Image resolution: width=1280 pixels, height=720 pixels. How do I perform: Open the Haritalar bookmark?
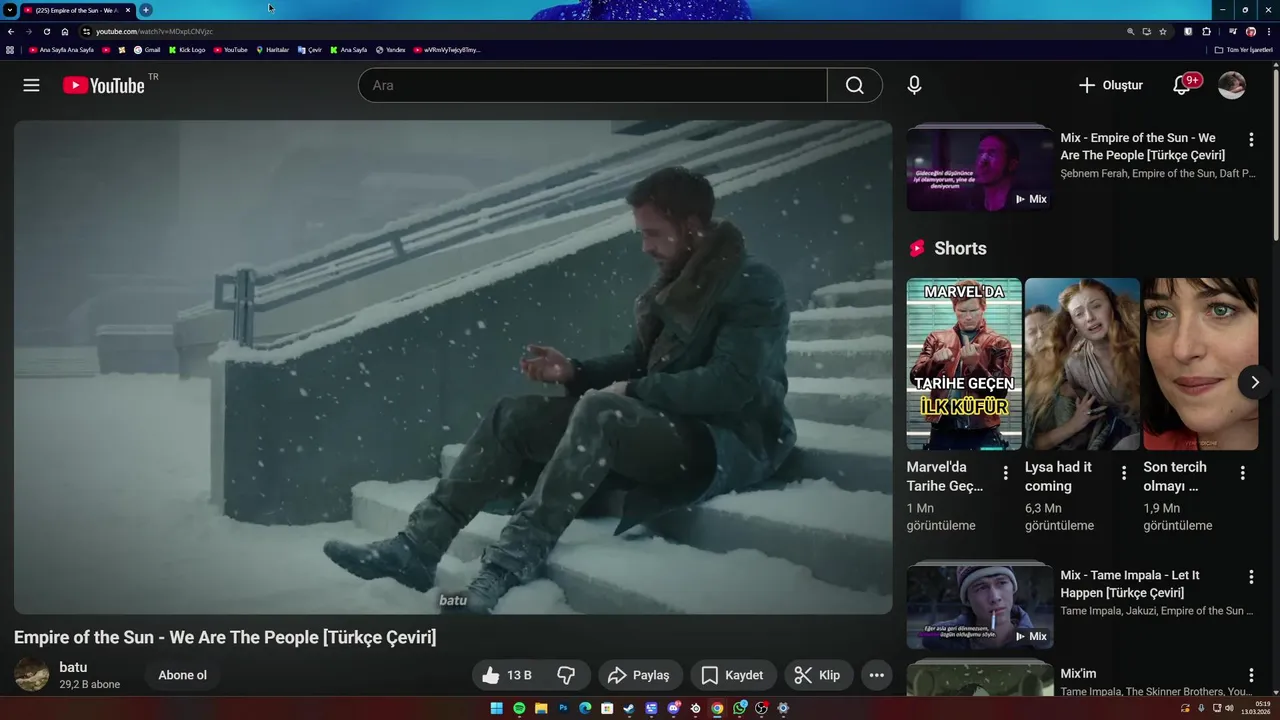tap(272, 49)
